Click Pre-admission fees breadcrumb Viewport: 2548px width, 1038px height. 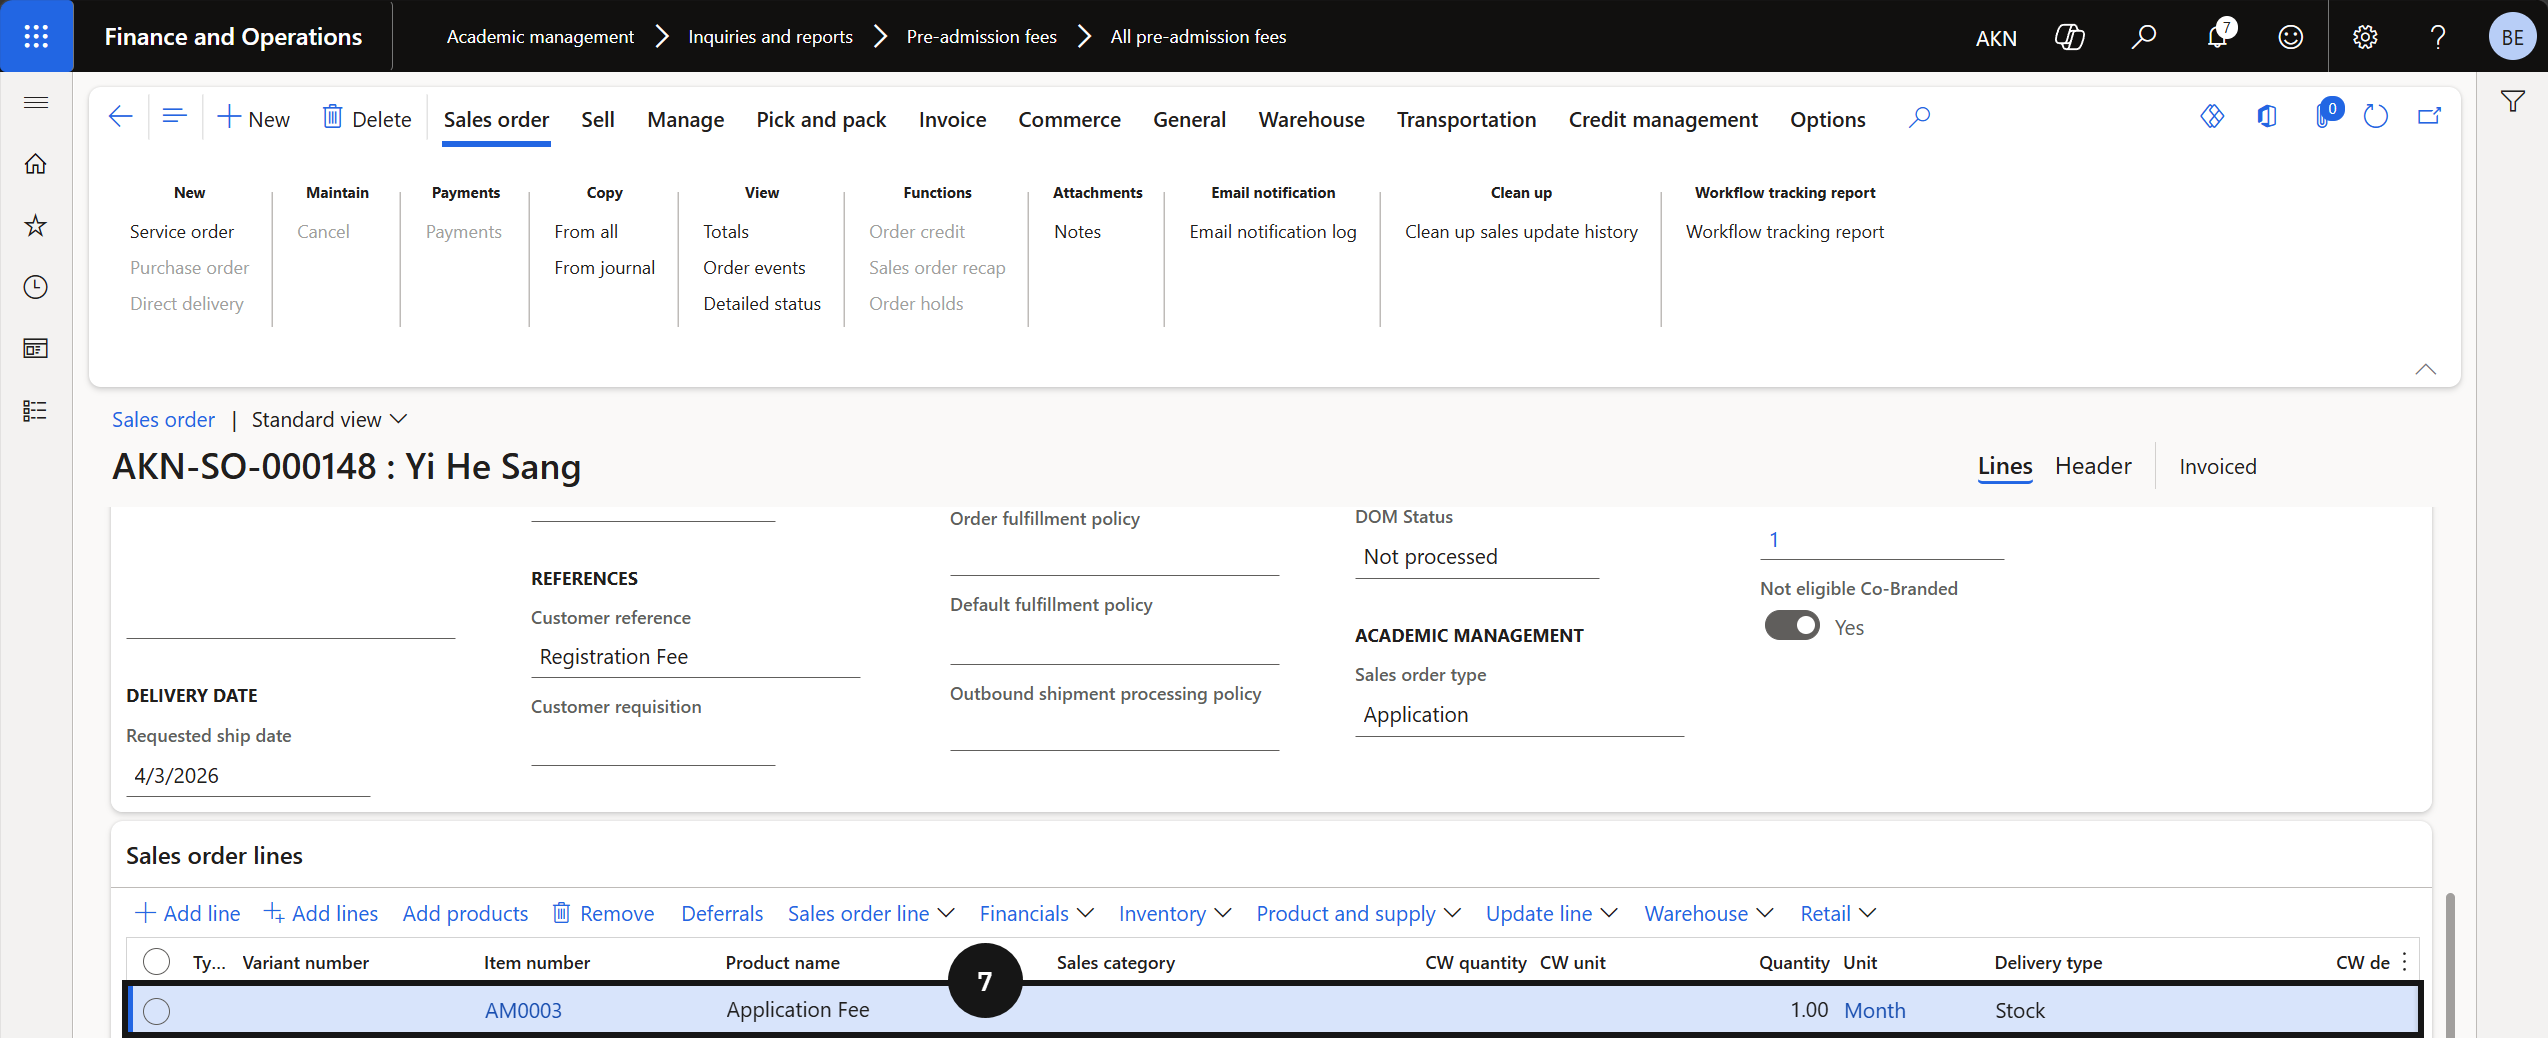(x=981, y=37)
